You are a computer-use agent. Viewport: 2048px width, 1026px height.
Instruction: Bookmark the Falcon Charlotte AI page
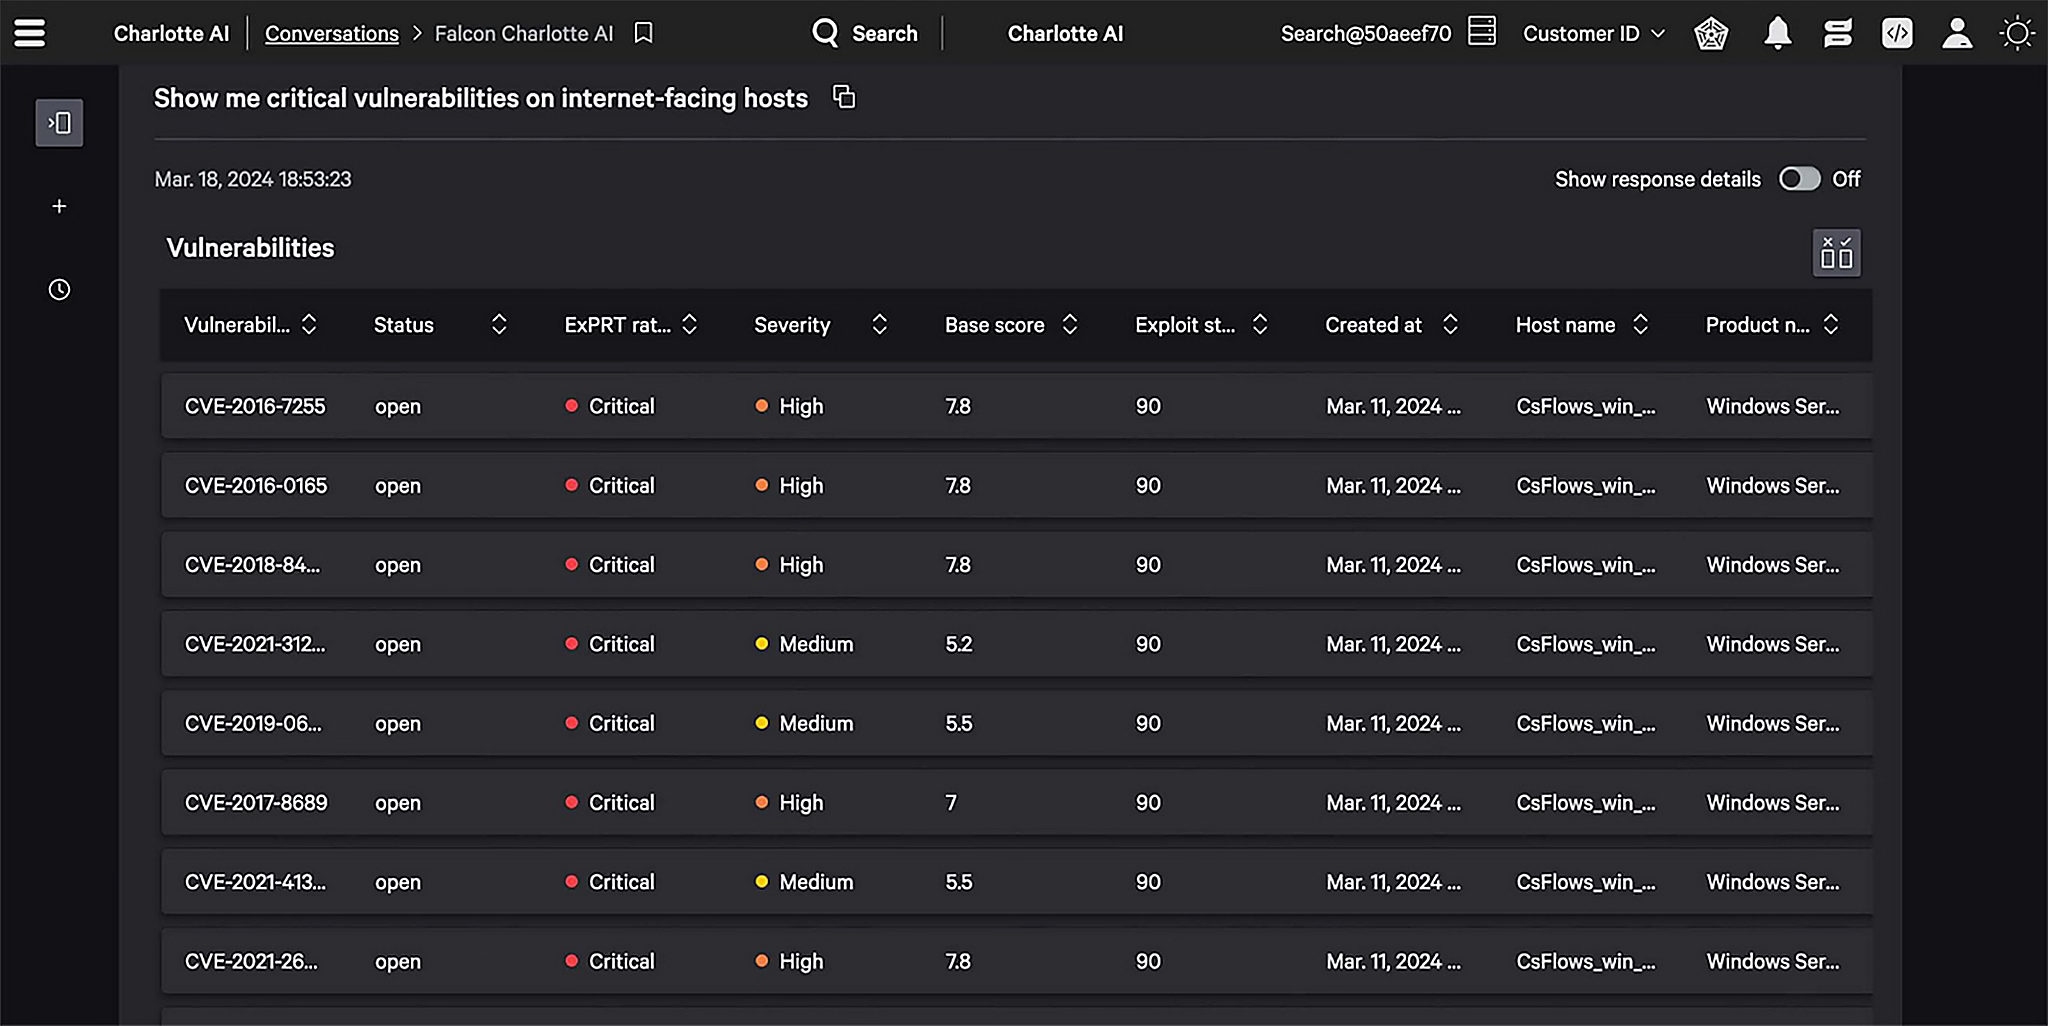pos(644,33)
